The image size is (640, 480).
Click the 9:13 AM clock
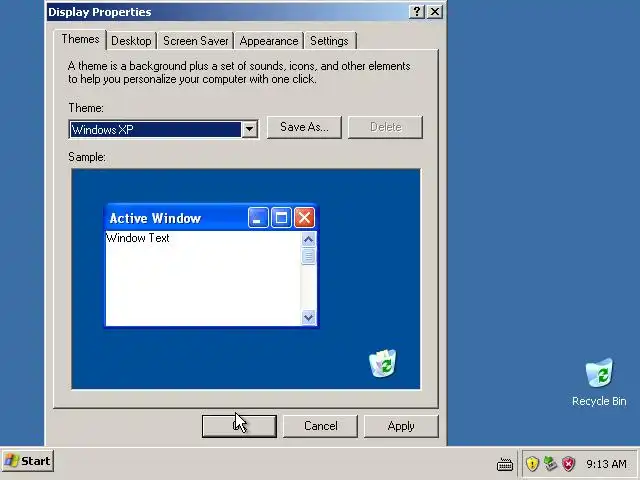click(606, 464)
